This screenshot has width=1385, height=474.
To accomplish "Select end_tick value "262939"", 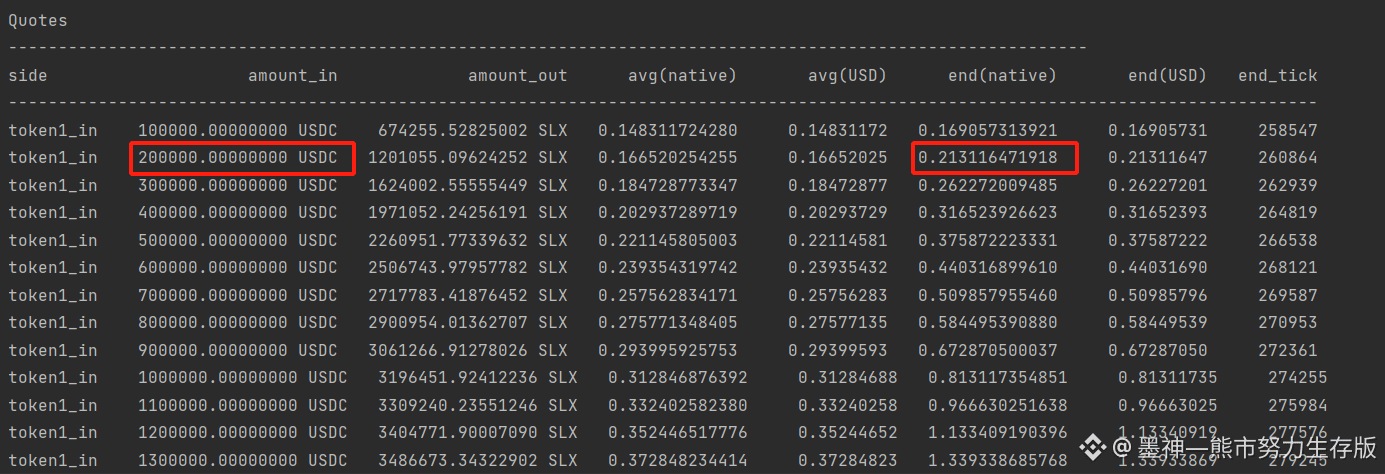I will (1288, 185).
